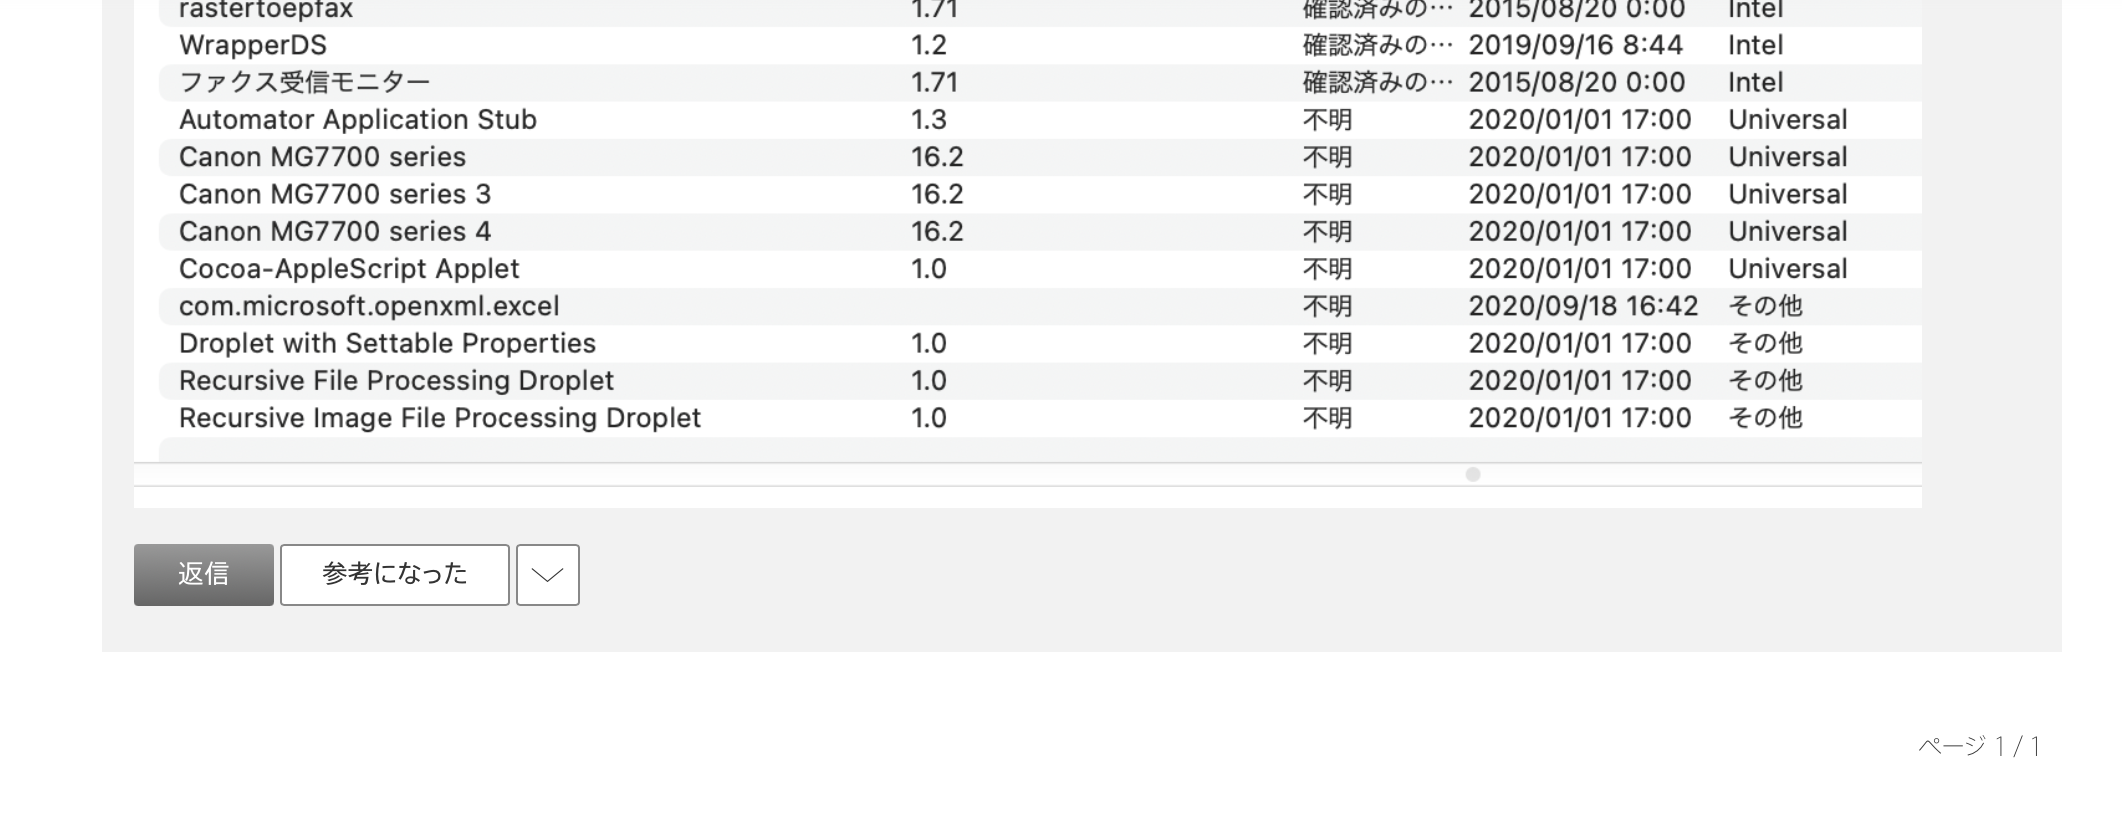Select Droplet with Settable Properties row
This screenshot has height=818, width=2122.
[387, 343]
